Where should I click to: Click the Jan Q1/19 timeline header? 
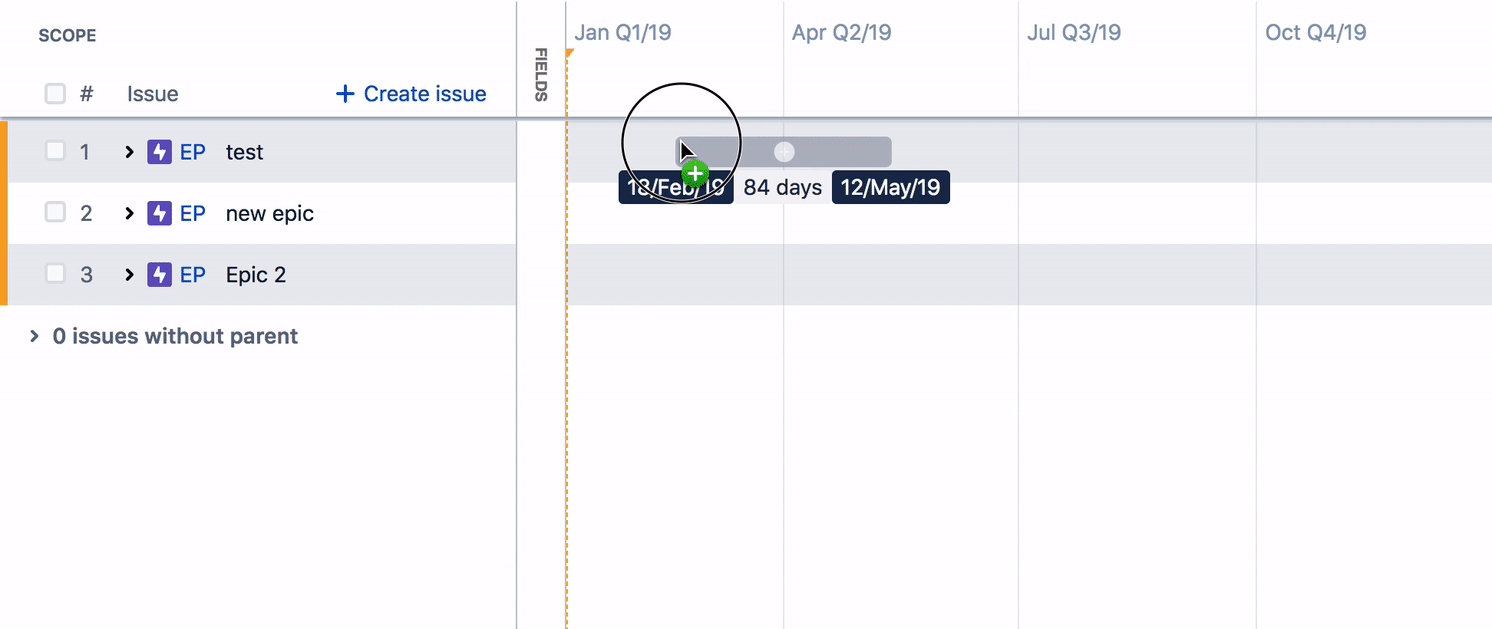pyautogui.click(x=622, y=33)
